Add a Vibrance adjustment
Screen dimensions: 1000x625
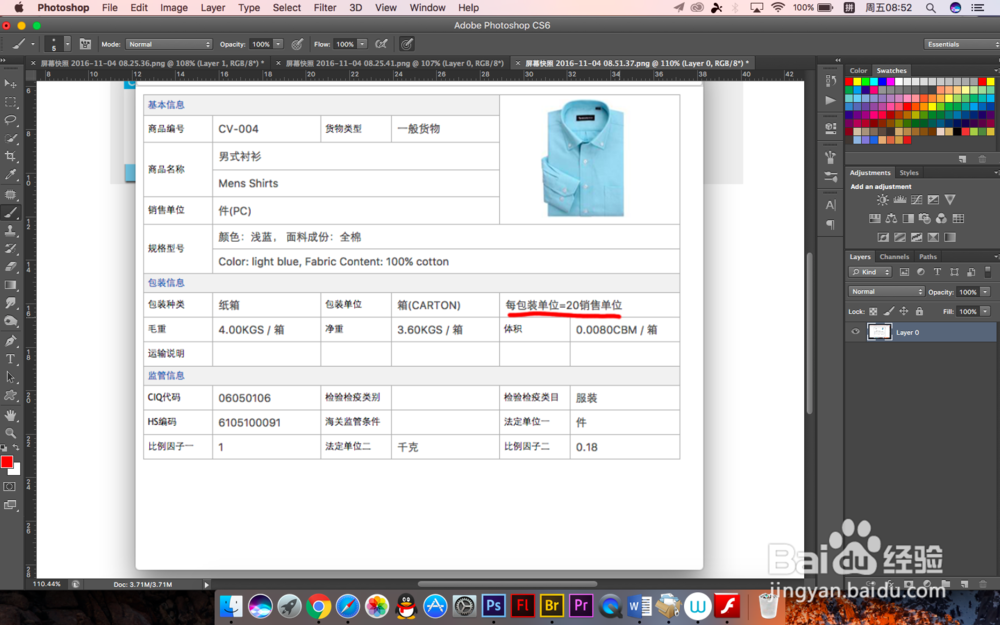[x=950, y=200]
